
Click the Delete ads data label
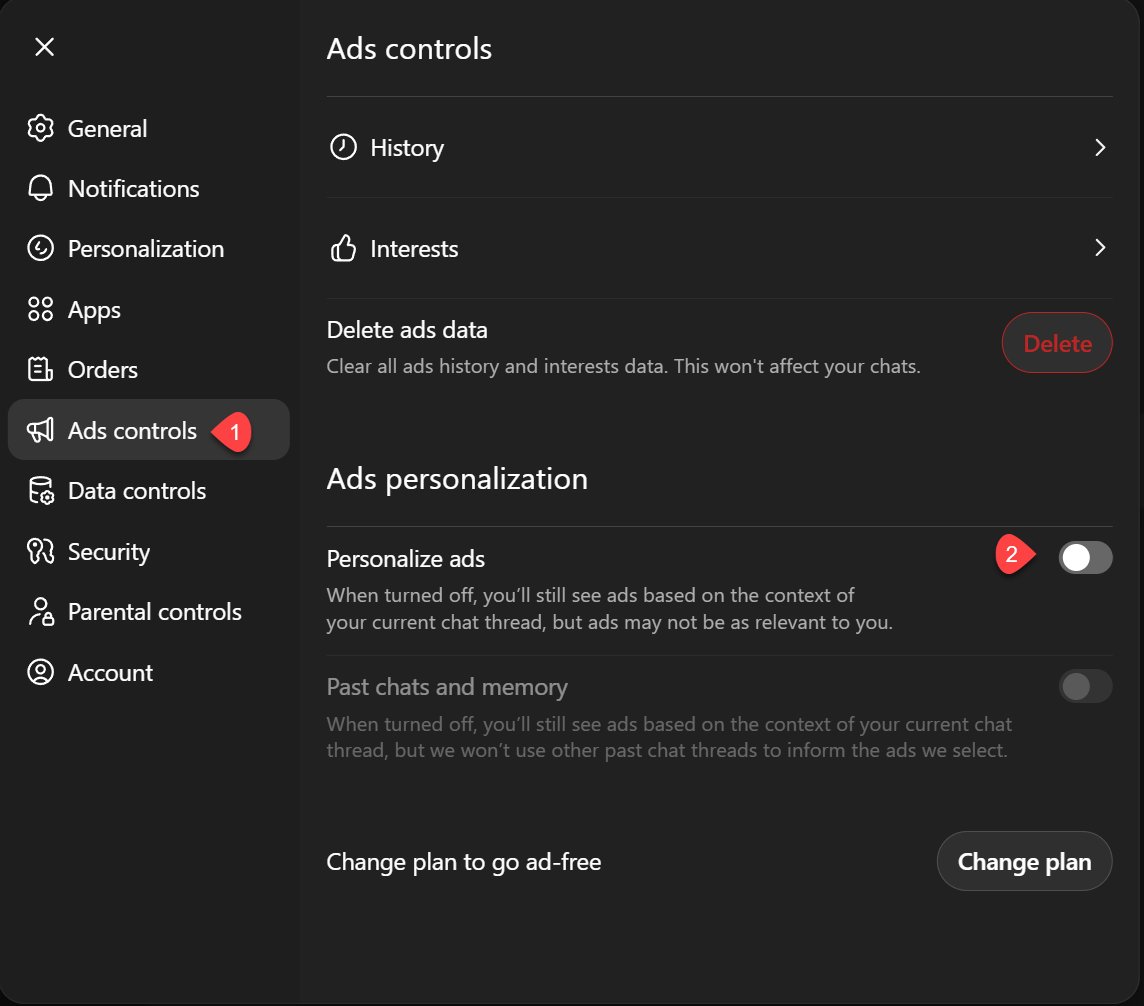[x=407, y=330]
